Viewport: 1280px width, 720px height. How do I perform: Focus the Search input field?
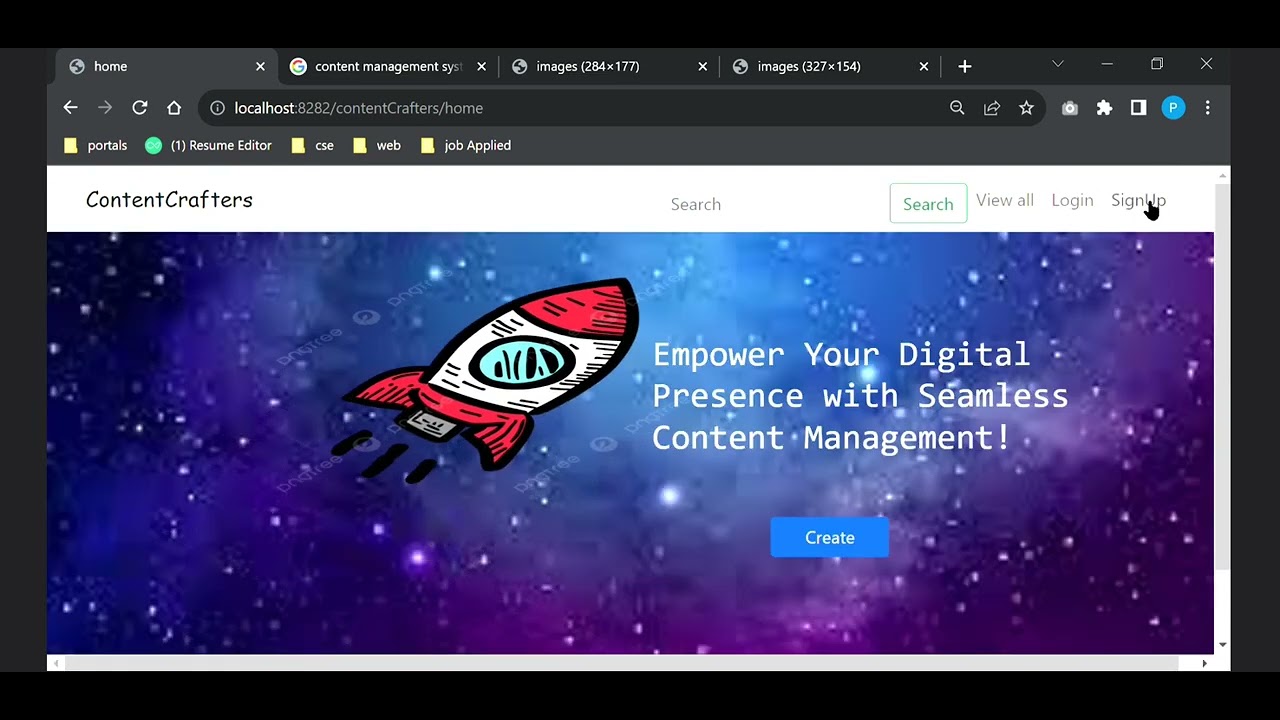(x=771, y=204)
